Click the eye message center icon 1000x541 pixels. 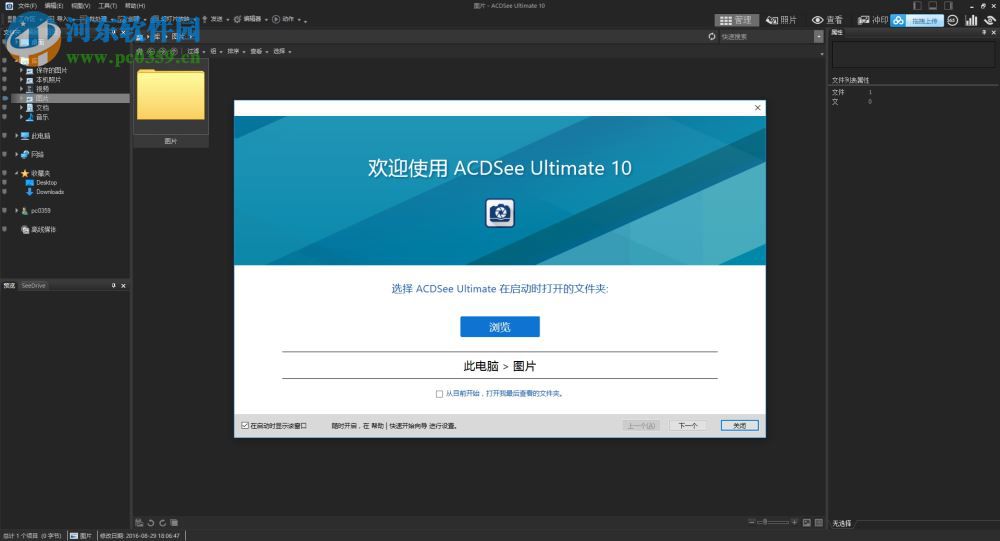tap(990, 20)
